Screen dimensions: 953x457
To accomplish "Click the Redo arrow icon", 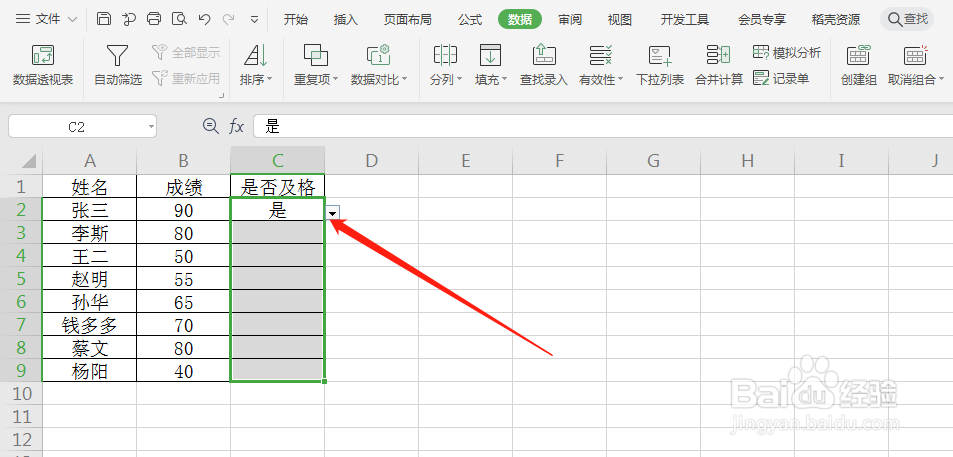I will (x=229, y=19).
